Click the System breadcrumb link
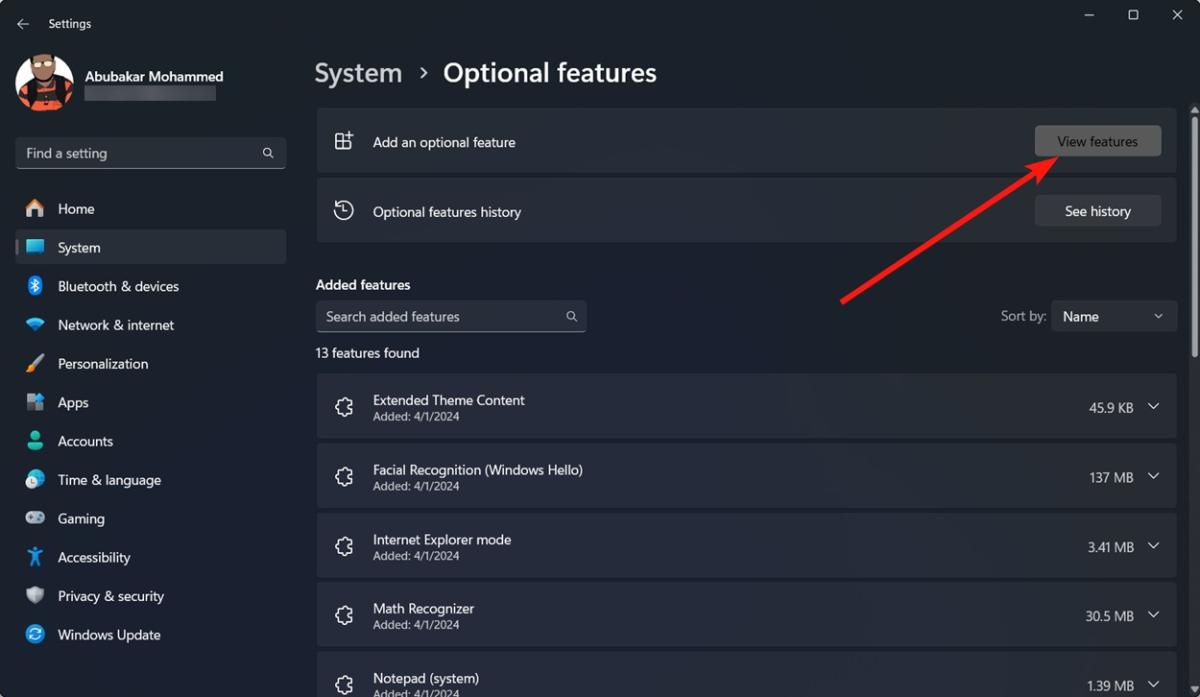Image resolution: width=1200 pixels, height=697 pixels. pyautogui.click(x=357, y=72)
